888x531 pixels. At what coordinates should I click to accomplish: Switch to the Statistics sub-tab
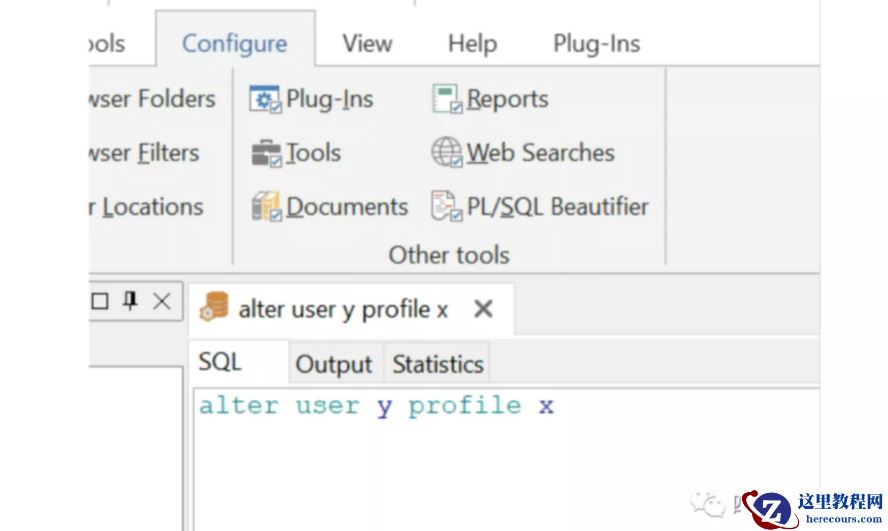point(438,364)
